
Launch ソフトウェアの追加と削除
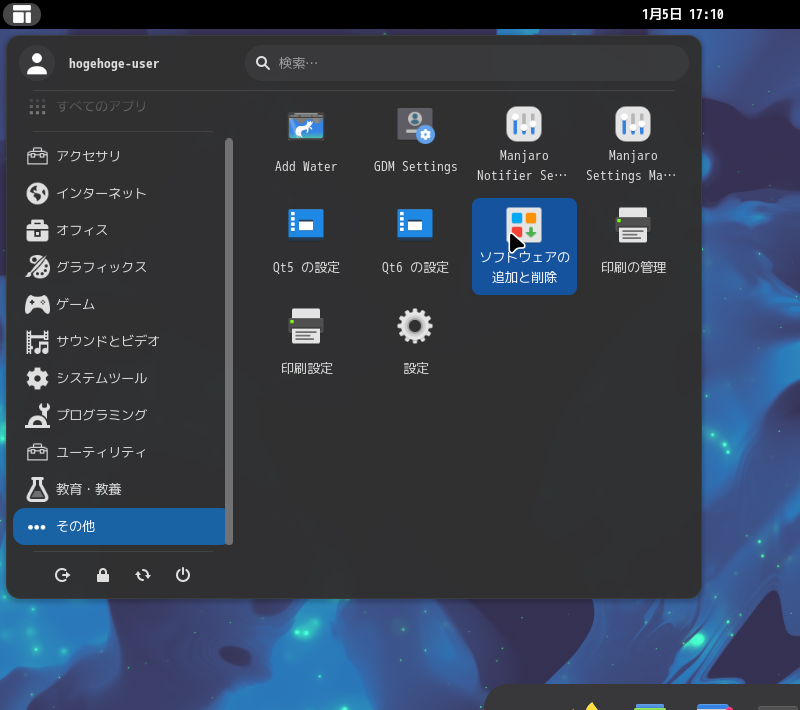click(x=524, y=245)
